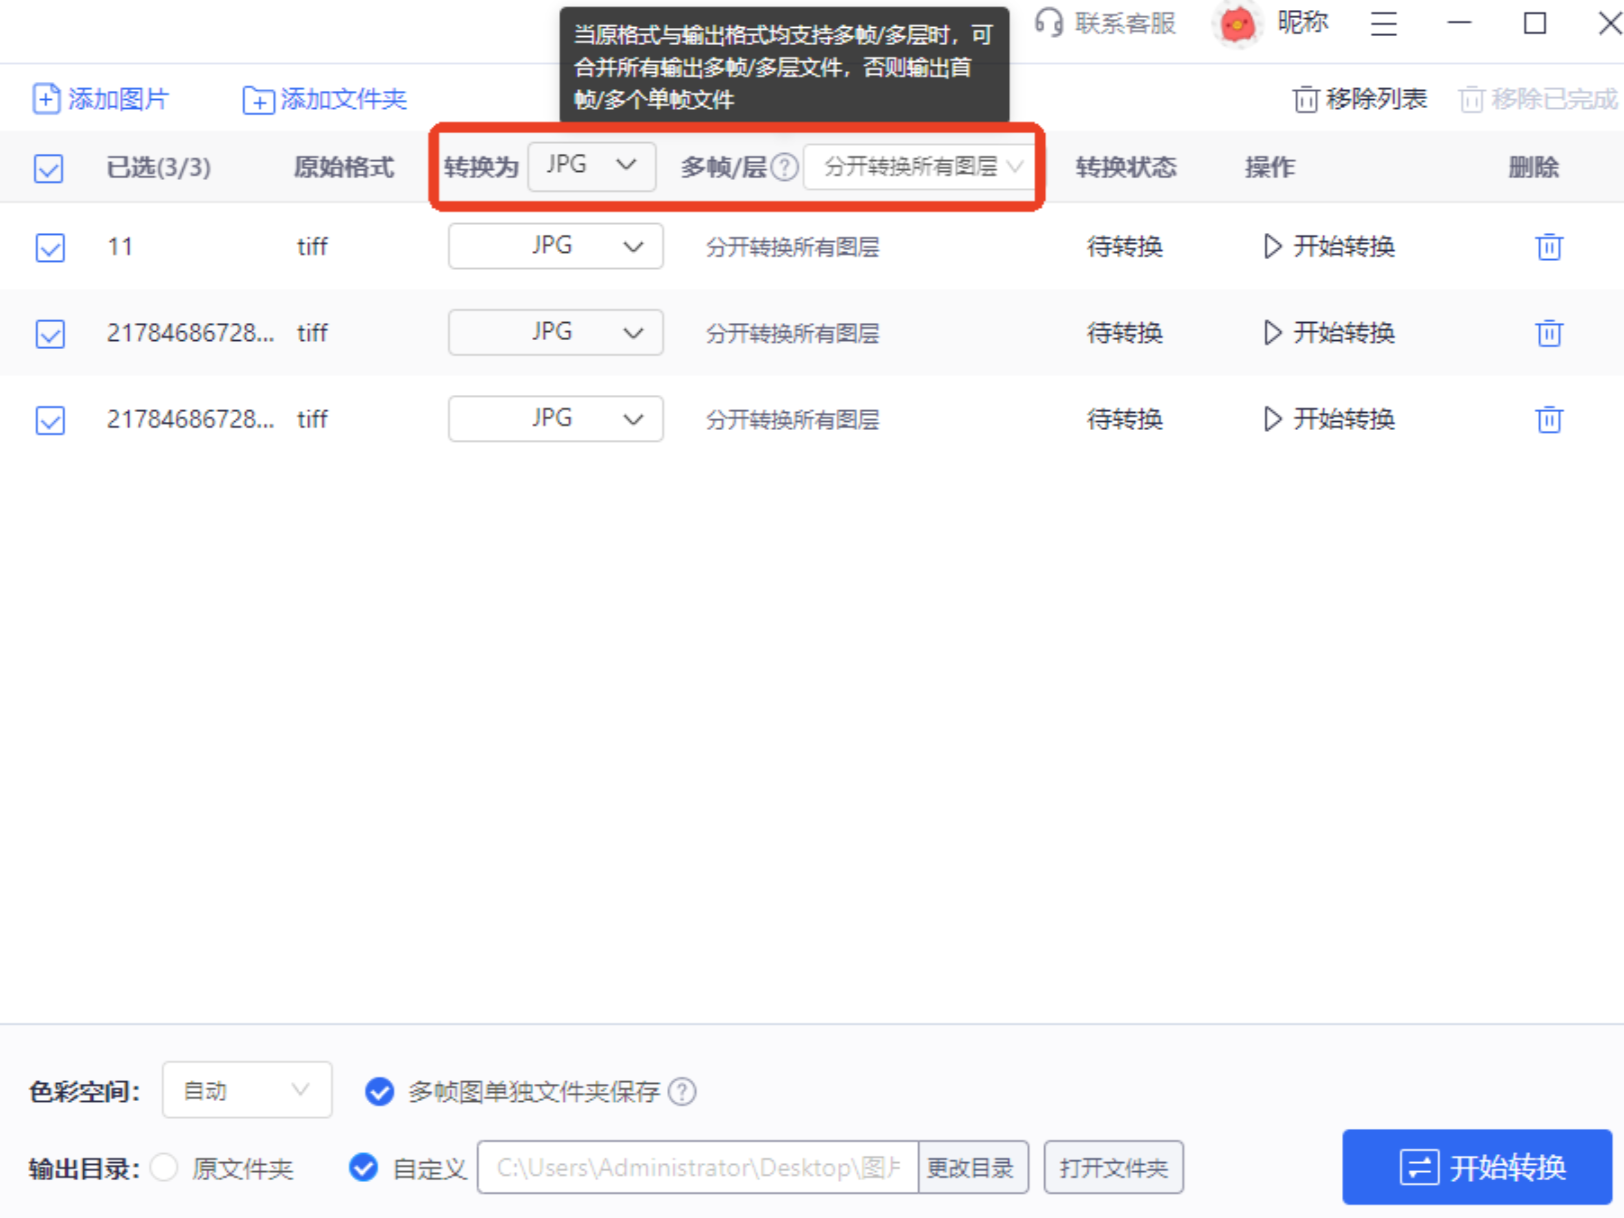
Task: Maximize the window
Action: [1535, 22]
